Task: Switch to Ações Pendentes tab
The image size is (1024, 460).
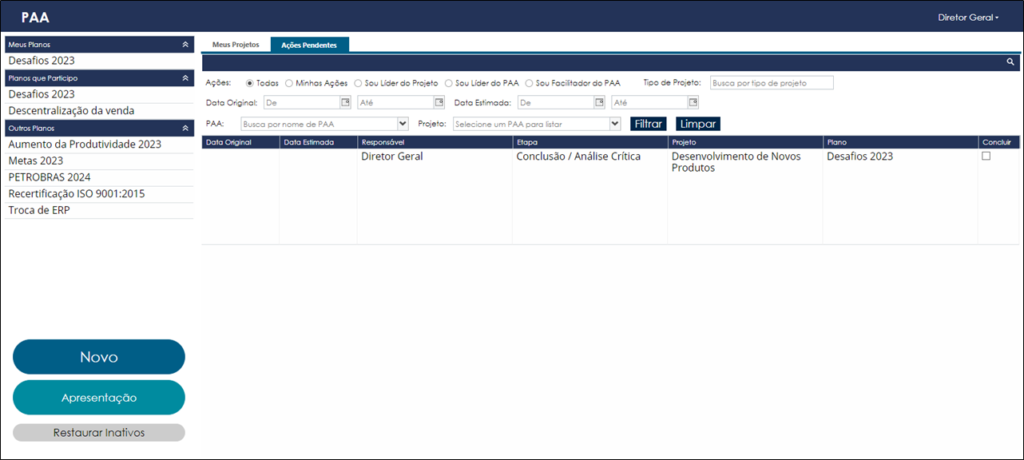Action: tap(310, 45)
